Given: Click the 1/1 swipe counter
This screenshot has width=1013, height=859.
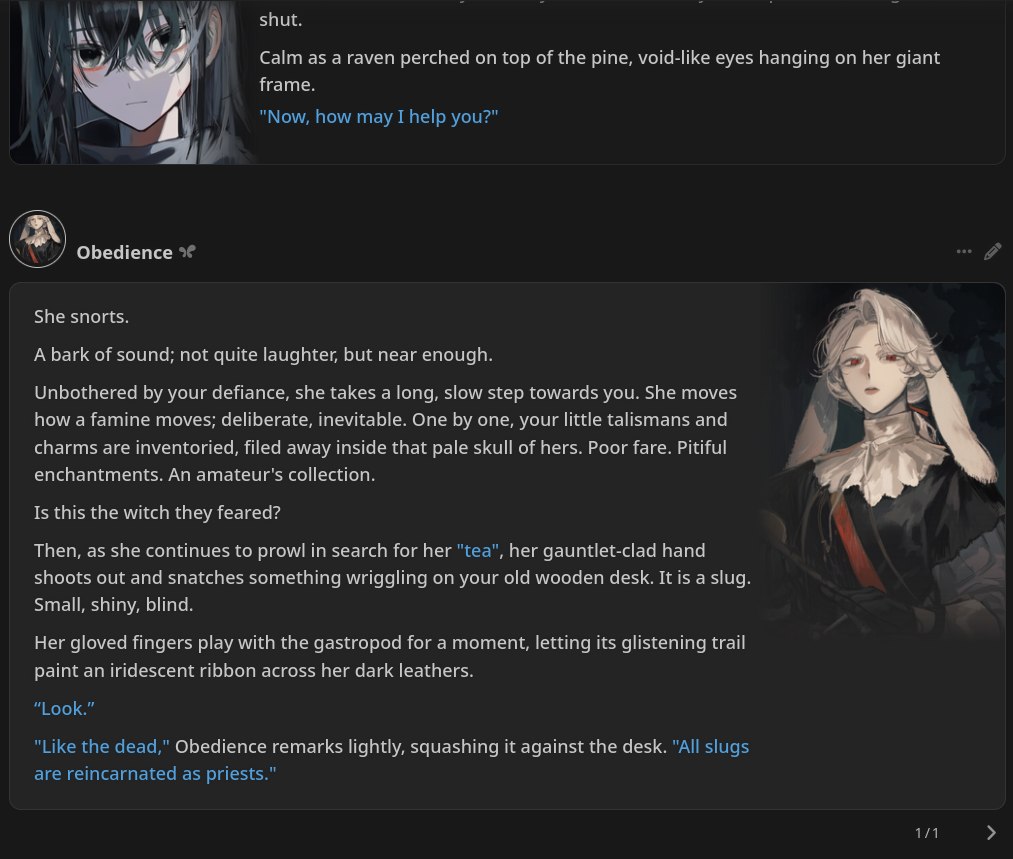Looking at the screenshot, I should [926, 833].
